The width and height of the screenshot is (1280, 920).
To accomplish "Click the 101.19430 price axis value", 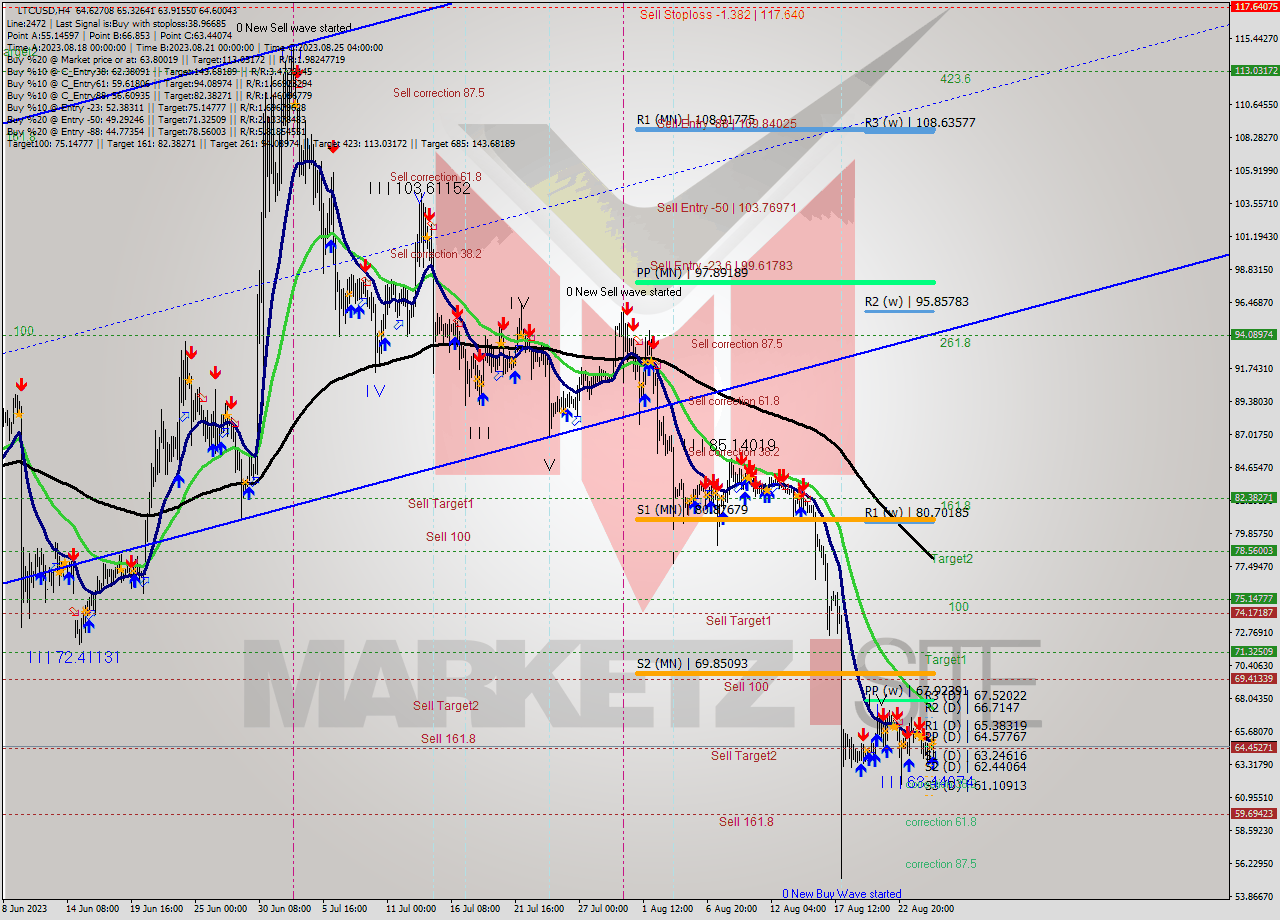I will tap(1257, 237).
